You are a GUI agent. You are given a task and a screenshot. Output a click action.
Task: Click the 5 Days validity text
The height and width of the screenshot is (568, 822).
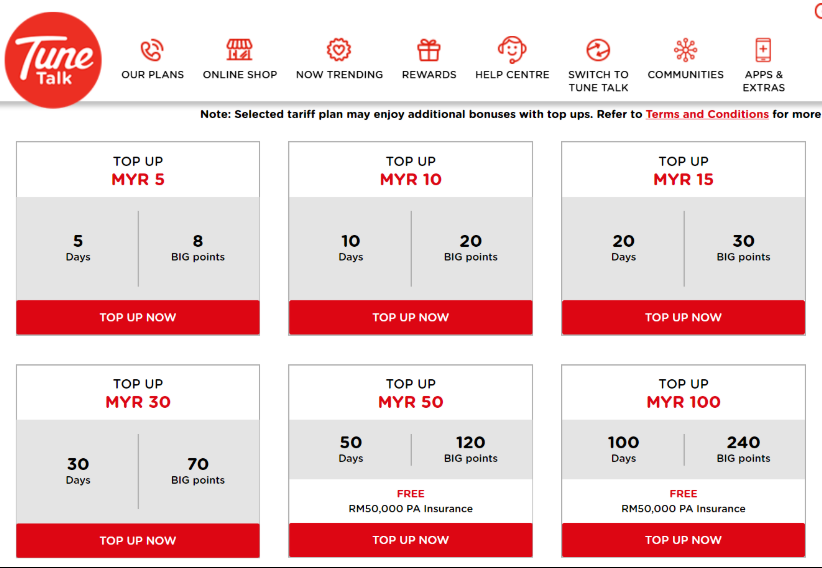coord(78,248)
